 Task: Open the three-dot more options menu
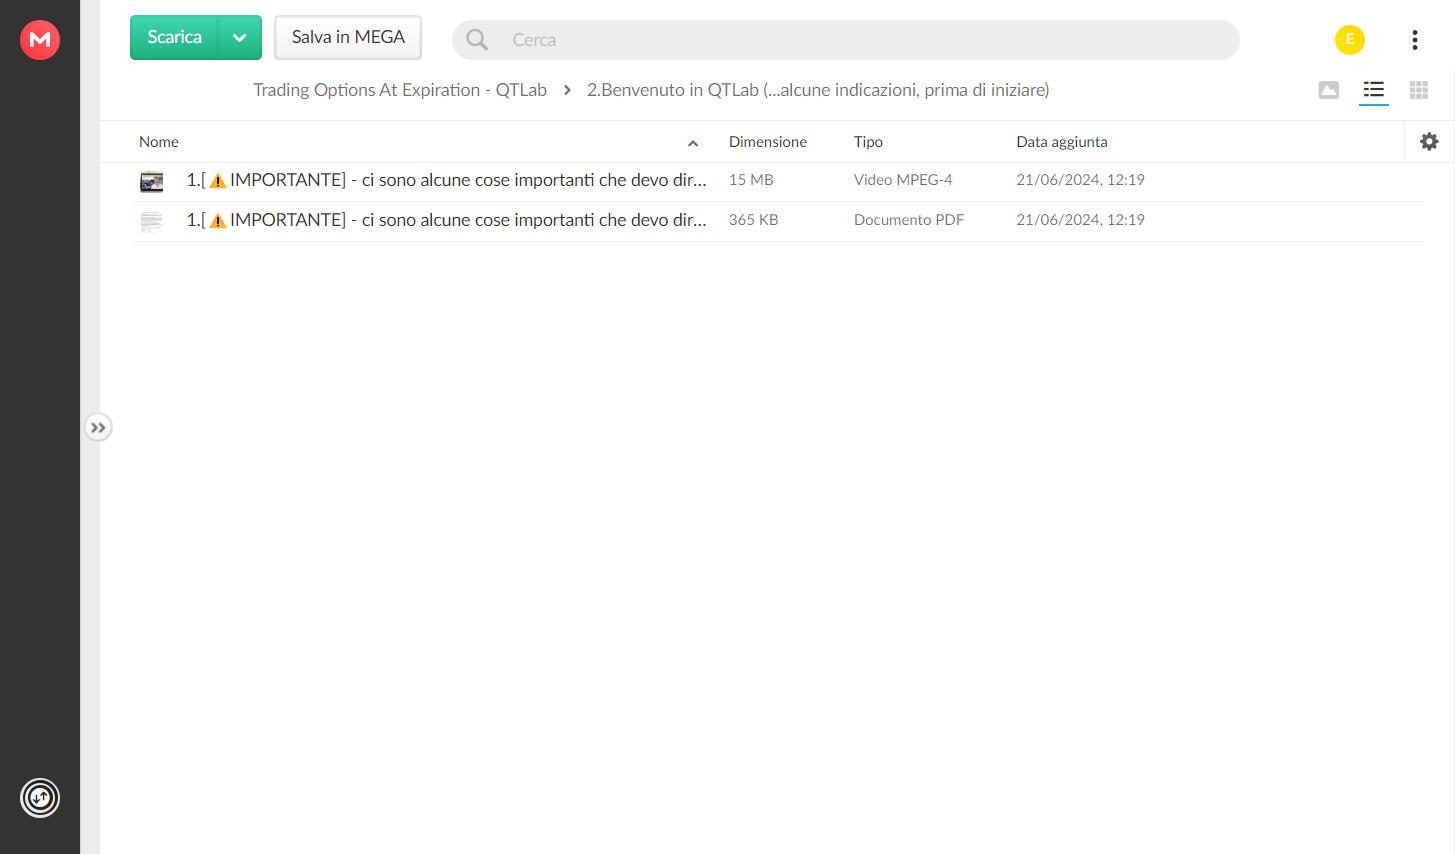pos(1415,40)
